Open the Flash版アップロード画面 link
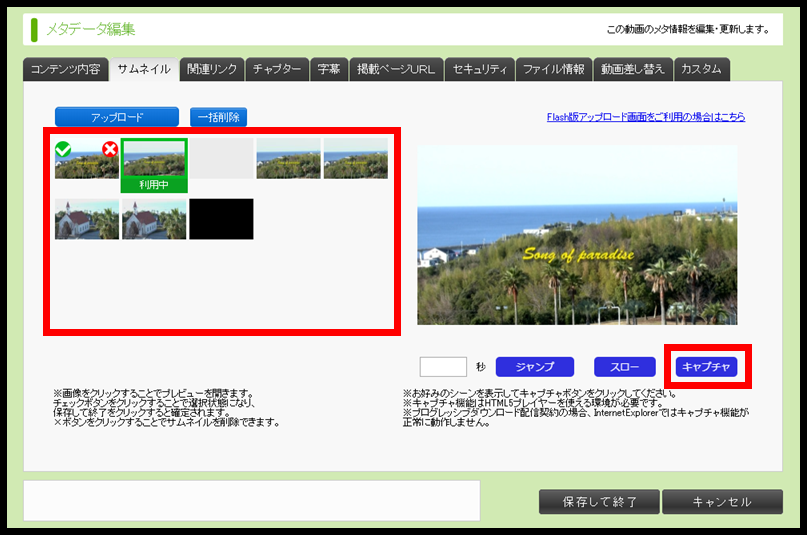 (x=645, y=117)
